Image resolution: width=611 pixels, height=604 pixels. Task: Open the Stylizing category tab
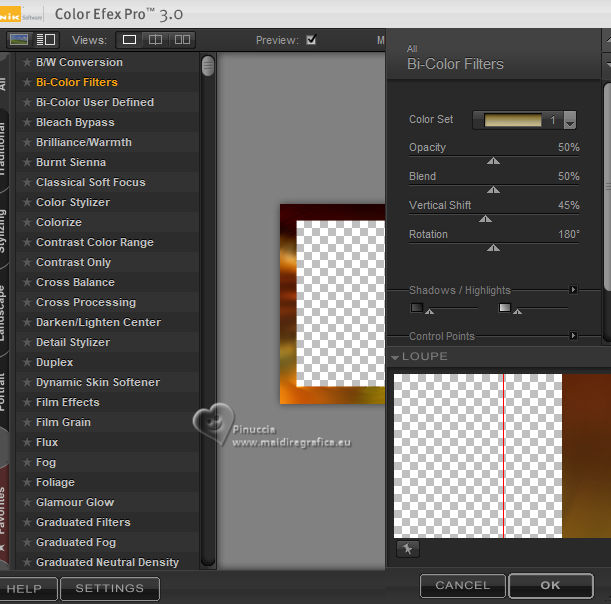click(3, 231)
